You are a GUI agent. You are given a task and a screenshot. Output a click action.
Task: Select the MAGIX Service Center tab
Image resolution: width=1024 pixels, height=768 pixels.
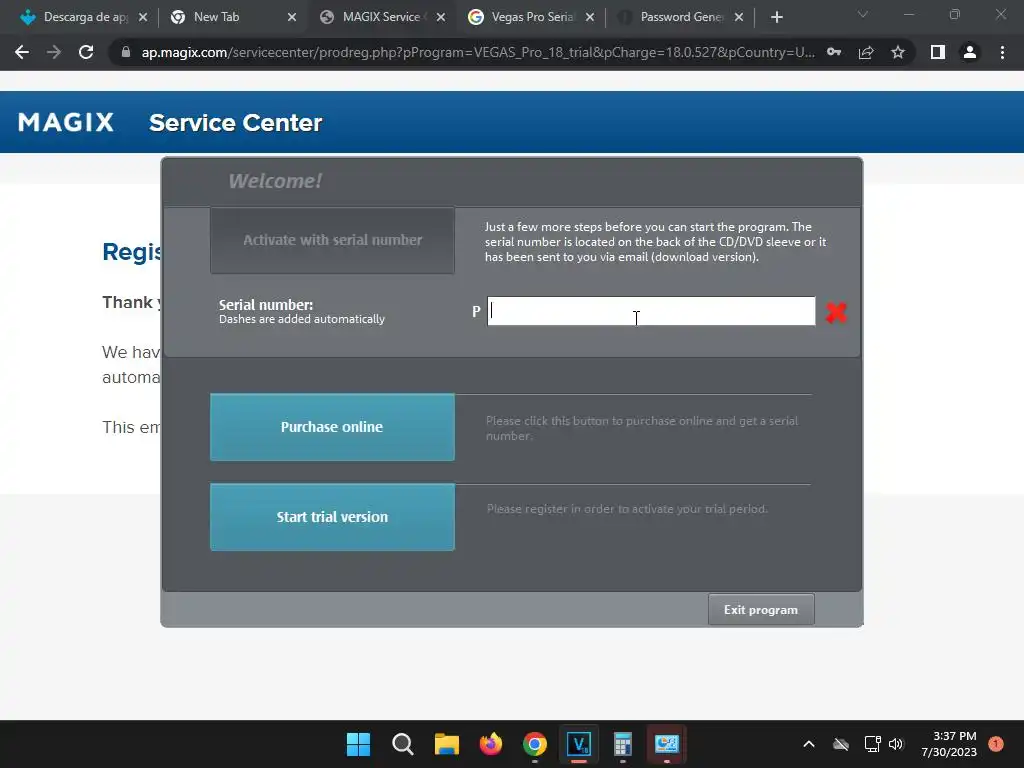pyautogui.click(x=381, y=17)
